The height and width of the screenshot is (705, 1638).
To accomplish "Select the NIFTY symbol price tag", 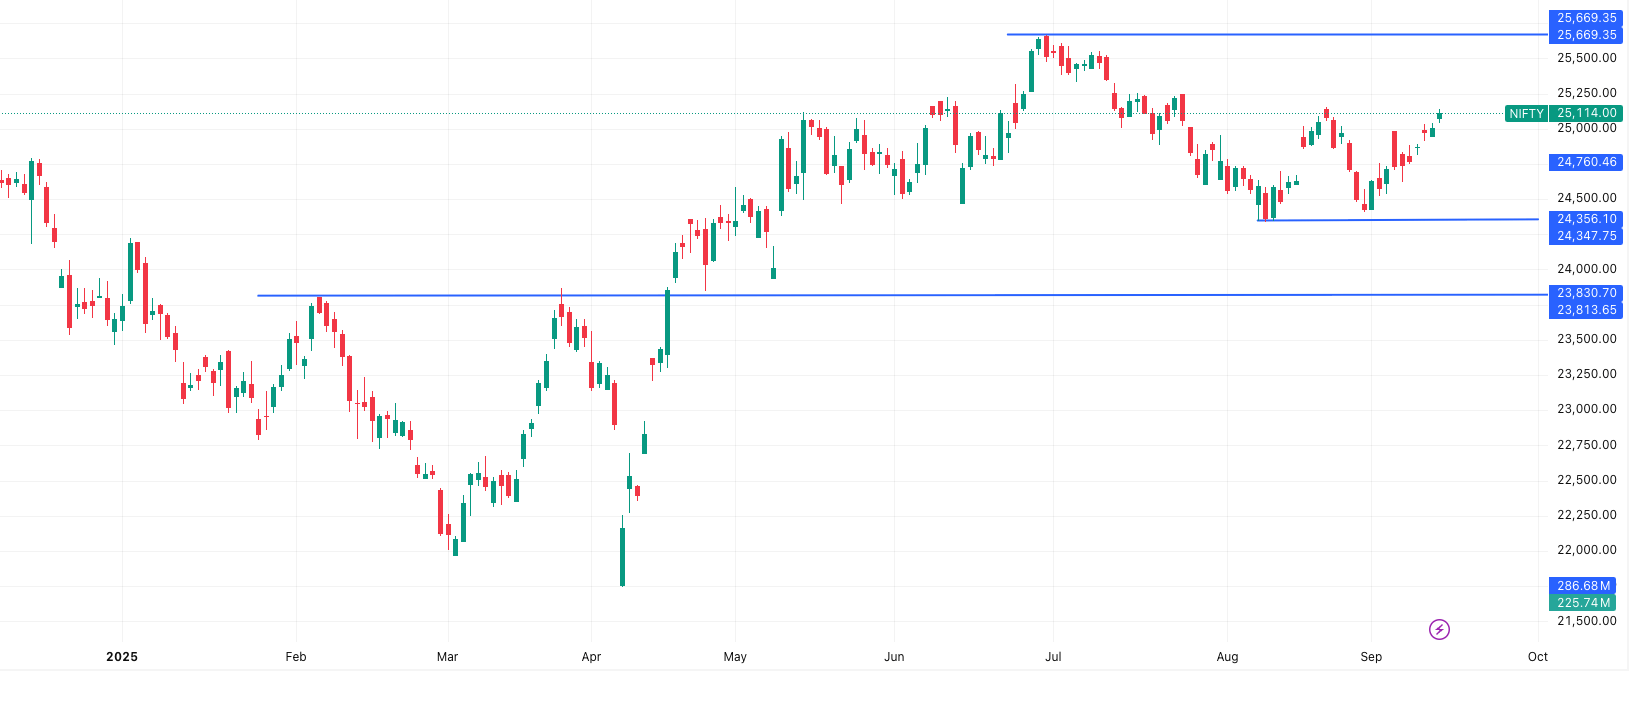I will [x=1526, y=113].
